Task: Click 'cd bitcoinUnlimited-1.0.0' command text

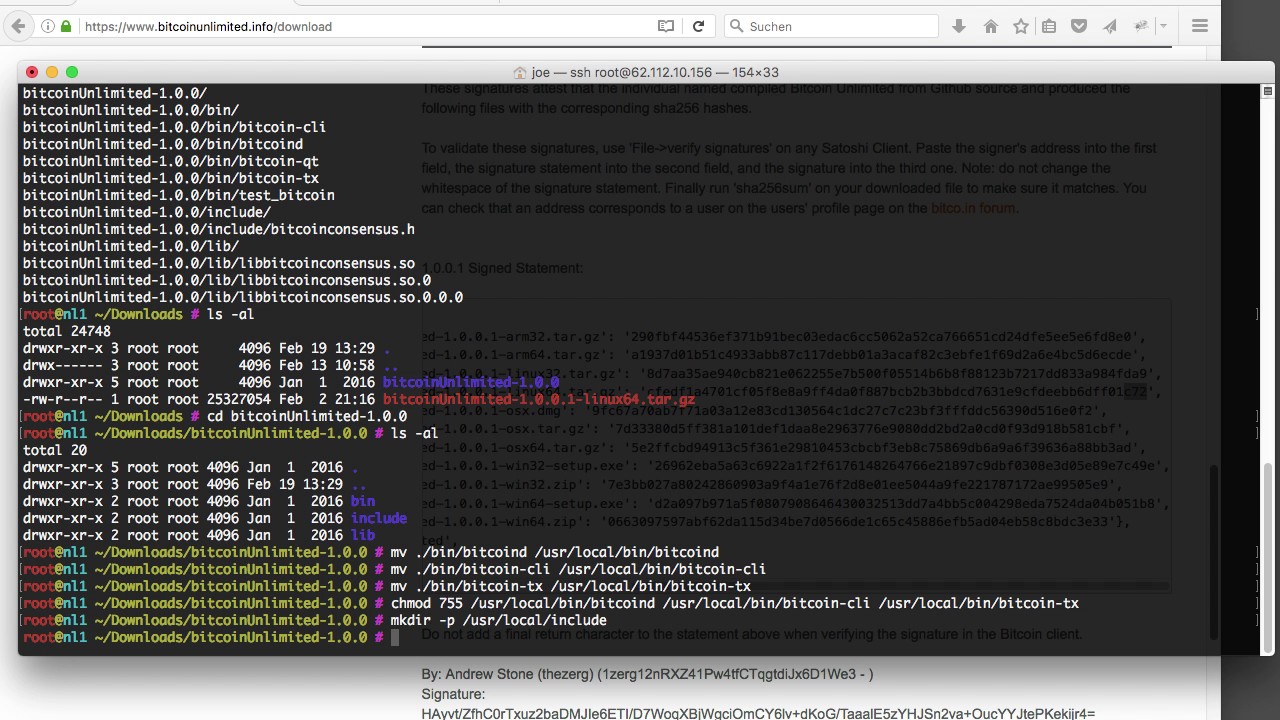Action: (x=307, y=417)
